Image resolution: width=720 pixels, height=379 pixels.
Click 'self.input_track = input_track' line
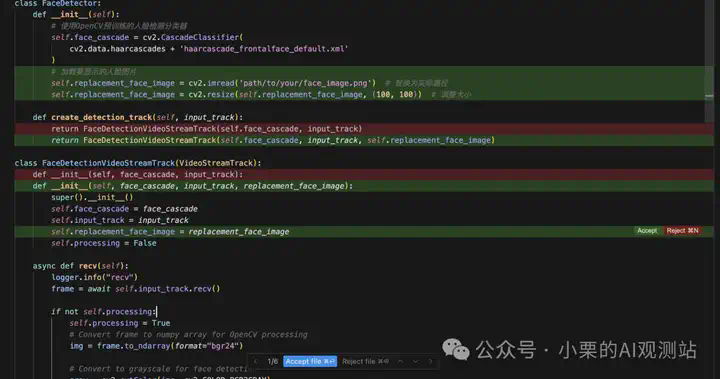[120, 220]
